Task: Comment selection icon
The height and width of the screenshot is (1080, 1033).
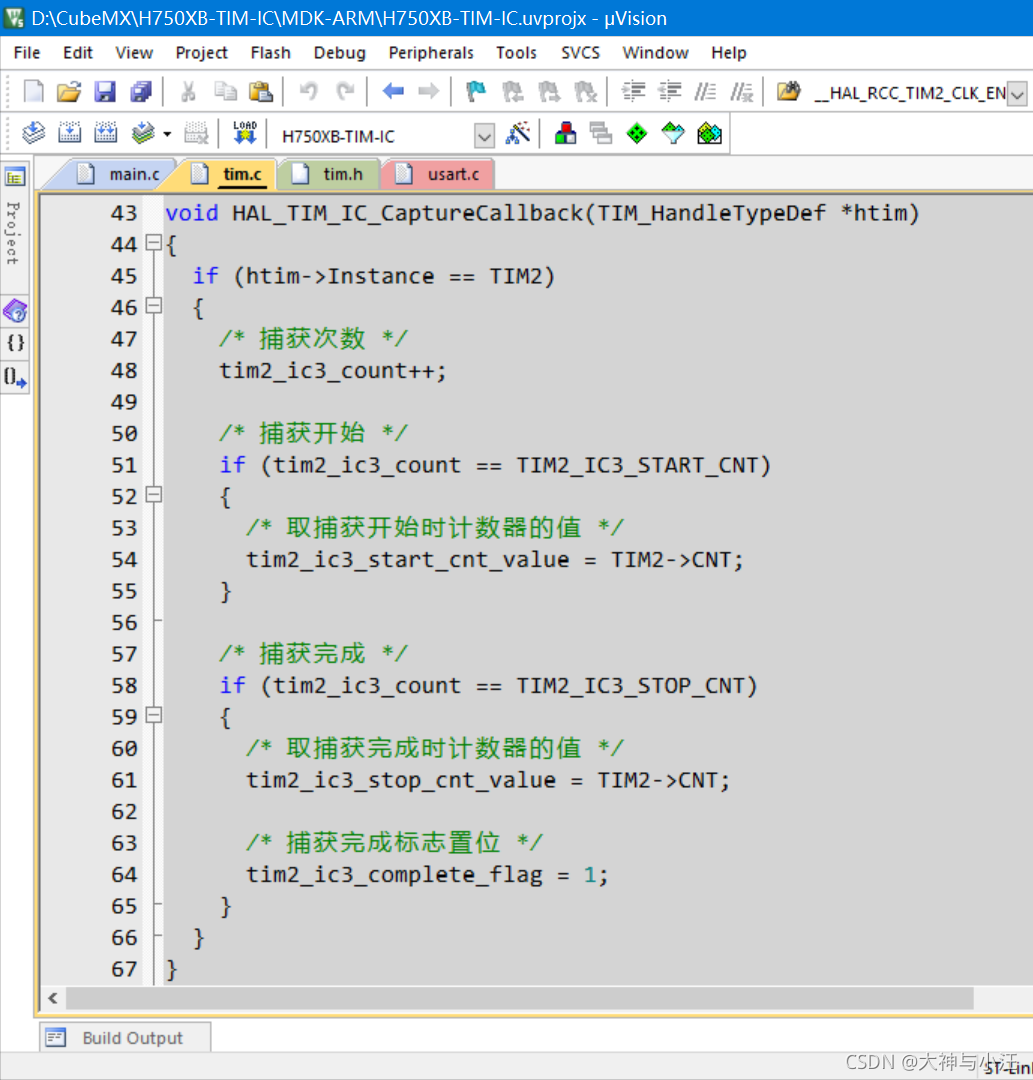Action: [x=705, y=92]
